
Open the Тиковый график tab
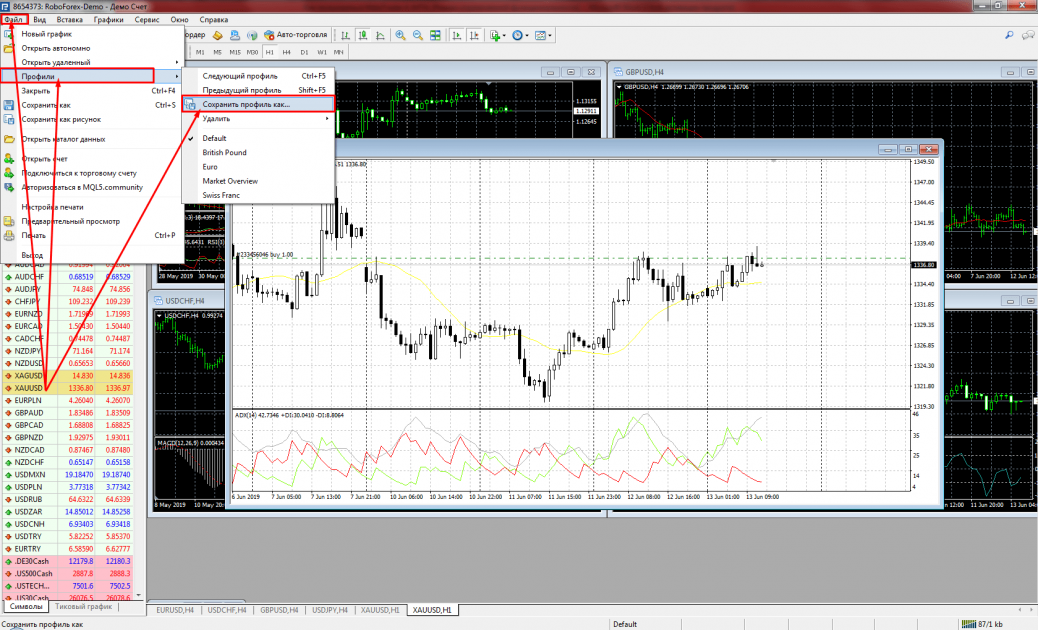(85, 607)
